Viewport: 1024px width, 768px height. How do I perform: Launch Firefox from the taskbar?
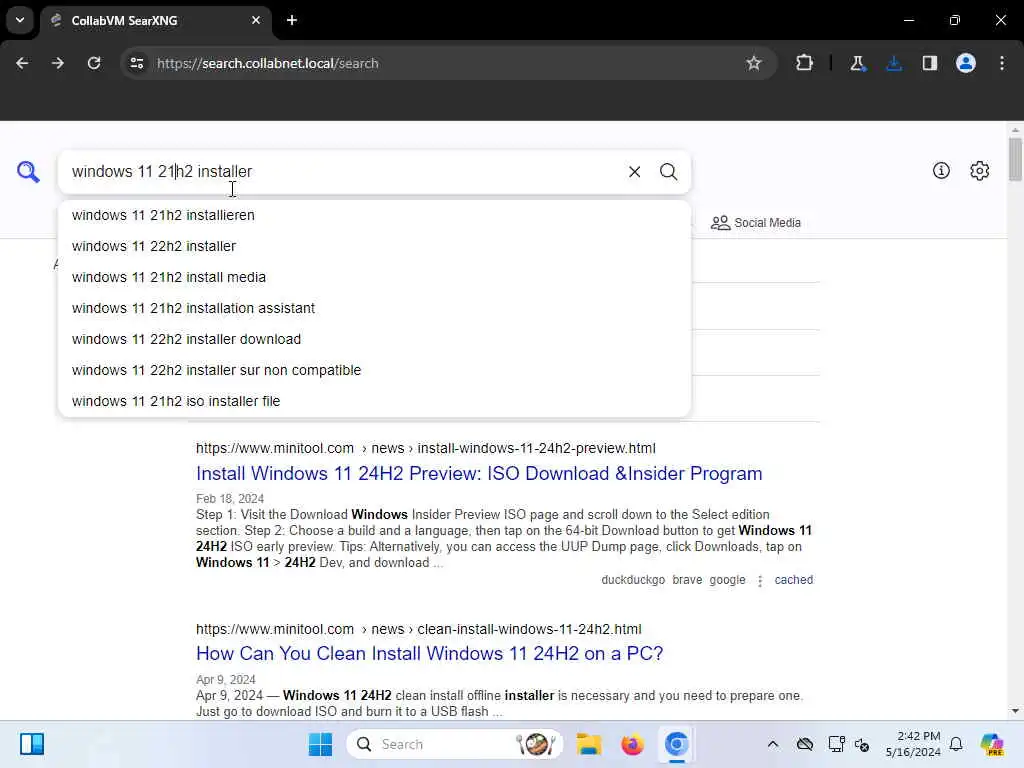pyautogui.click(x=632, y=744)
